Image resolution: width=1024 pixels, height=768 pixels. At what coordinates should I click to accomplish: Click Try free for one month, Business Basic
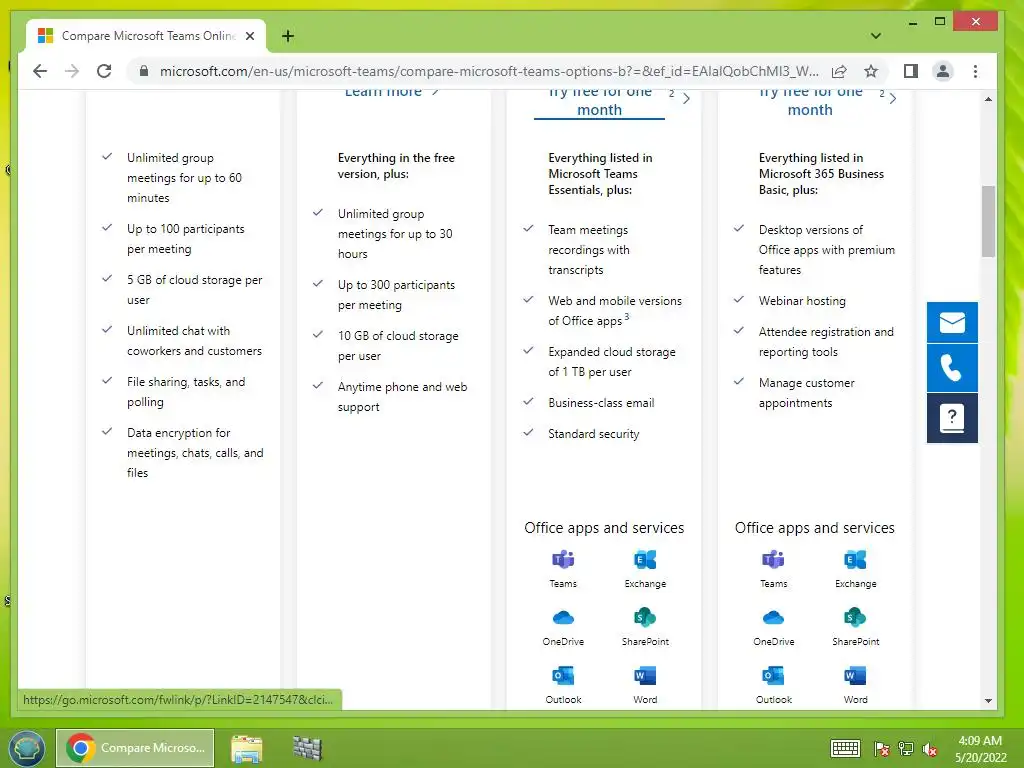pyautogui.click(x=600, y=103)
